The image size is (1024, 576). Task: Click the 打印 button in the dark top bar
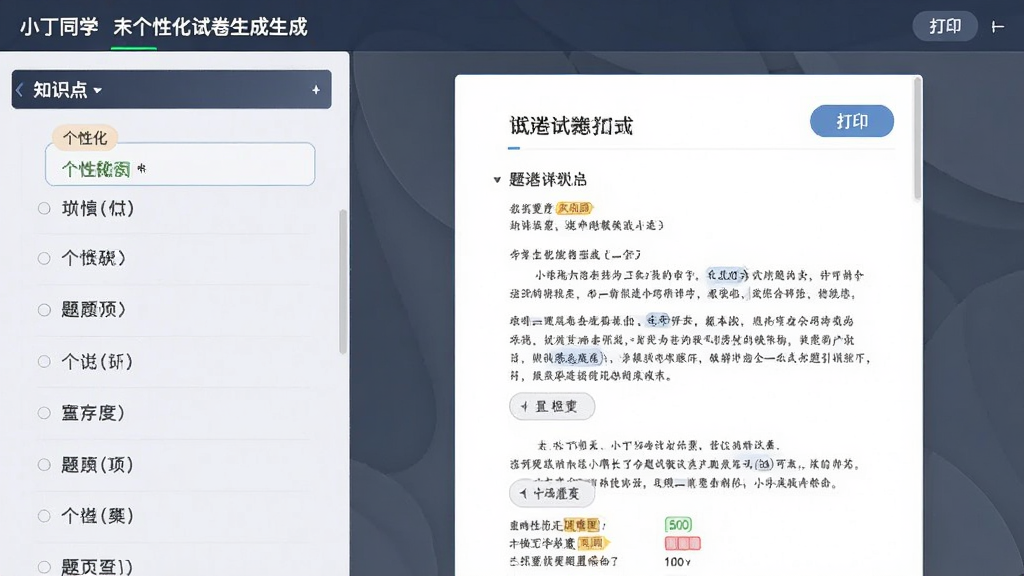click(x=944, y=26)
